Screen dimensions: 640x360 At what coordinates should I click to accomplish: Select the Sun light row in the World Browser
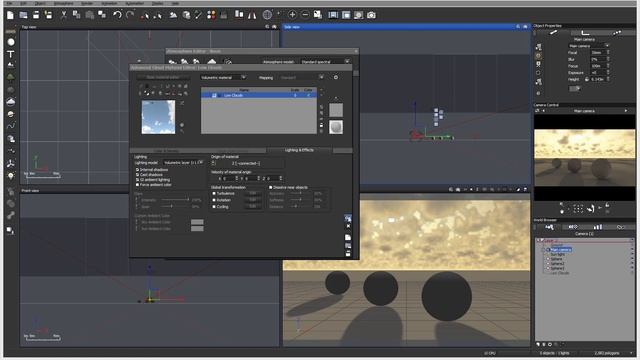[557, 254]
